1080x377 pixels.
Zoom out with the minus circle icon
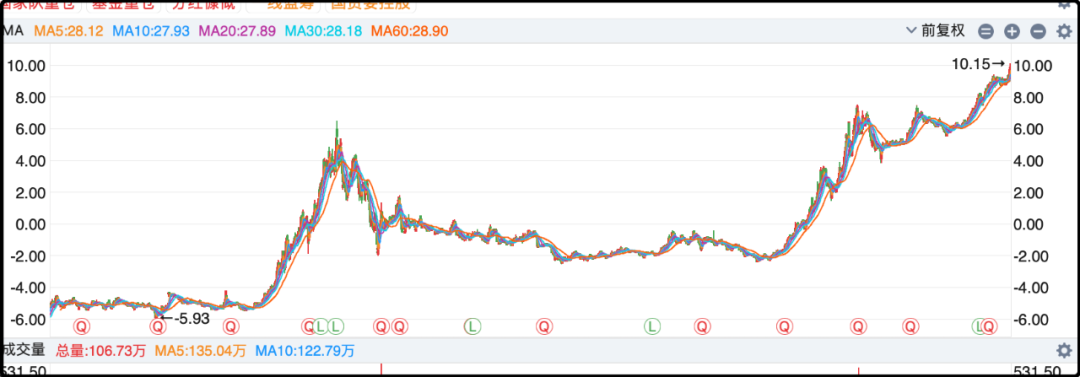point(1038,32)
